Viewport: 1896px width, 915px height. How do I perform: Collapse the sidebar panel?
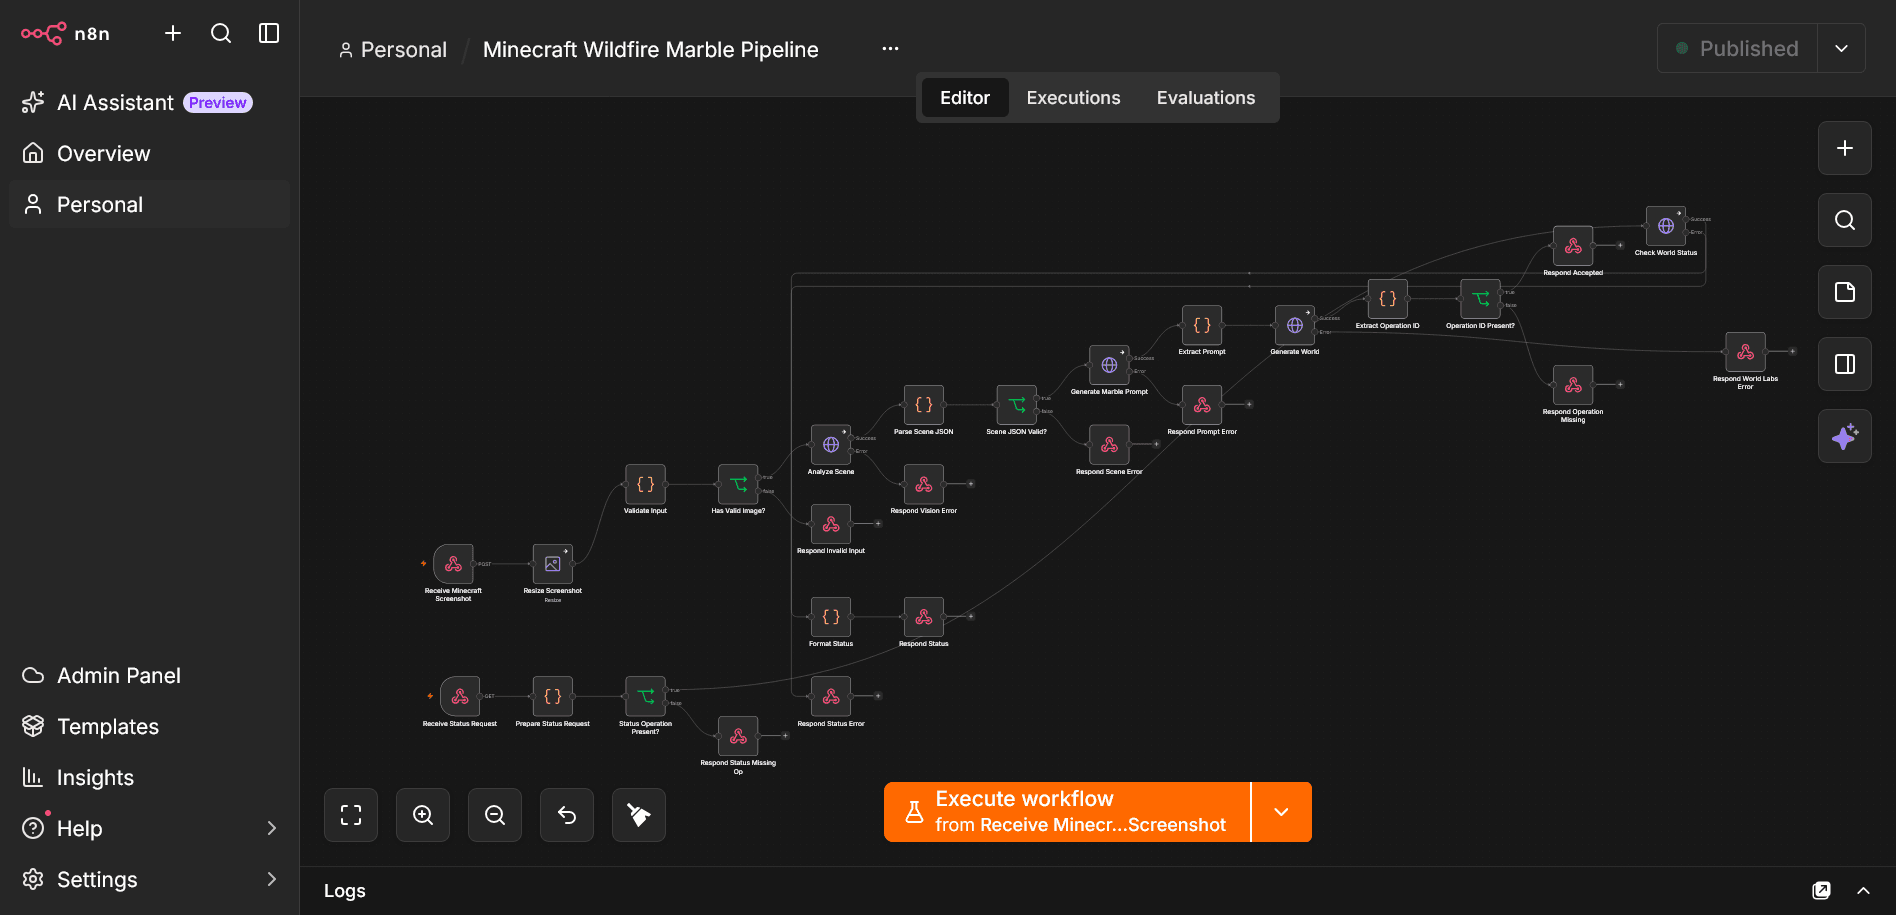tap(269, 33)
